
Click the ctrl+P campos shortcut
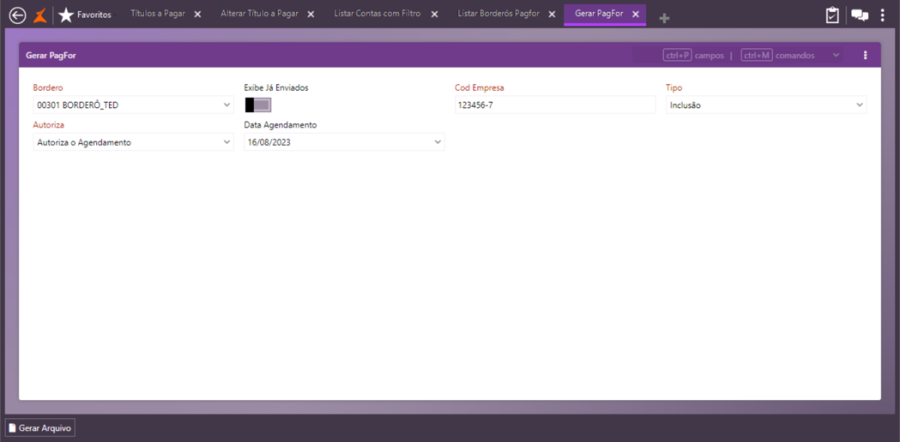(x=694, y=56)
